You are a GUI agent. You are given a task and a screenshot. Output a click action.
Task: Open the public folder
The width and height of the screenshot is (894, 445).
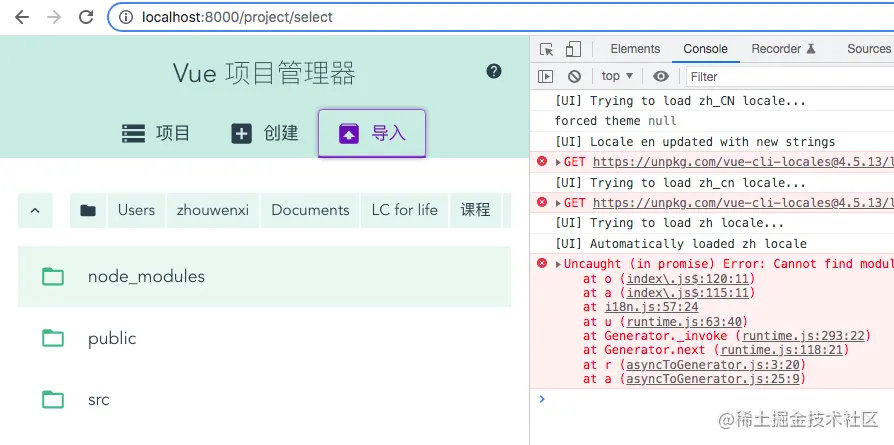pyautogui.click(x=265, y=338)
